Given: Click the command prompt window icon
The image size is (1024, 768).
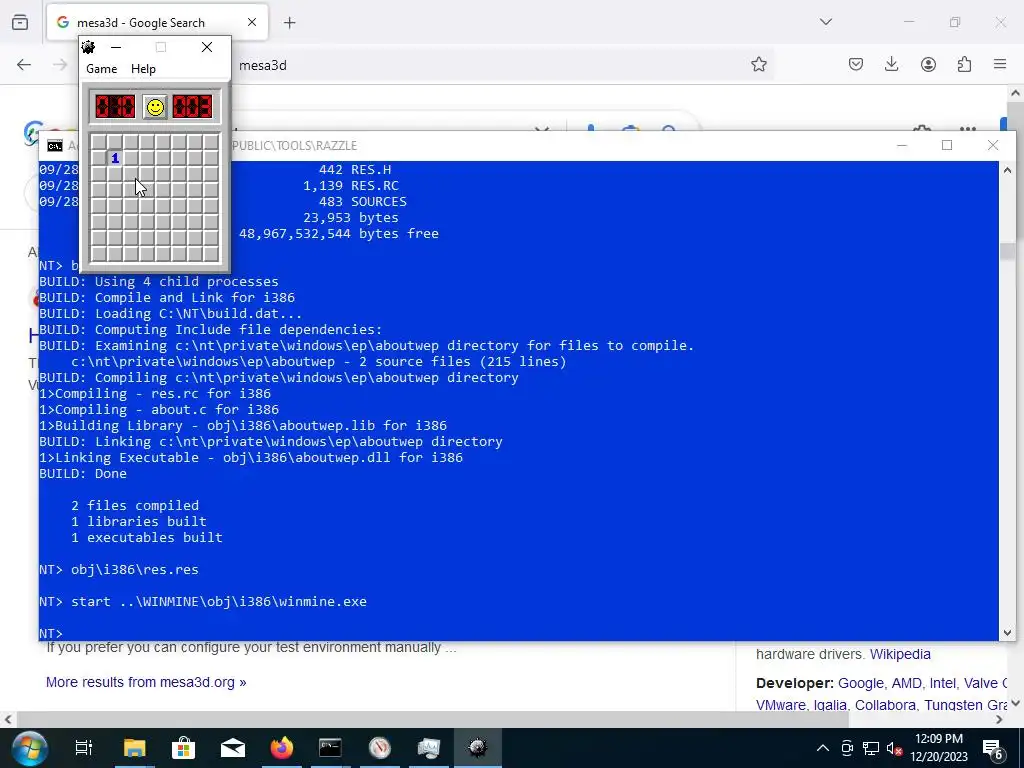Looking at the screenshot, I should tap(55, 145).
